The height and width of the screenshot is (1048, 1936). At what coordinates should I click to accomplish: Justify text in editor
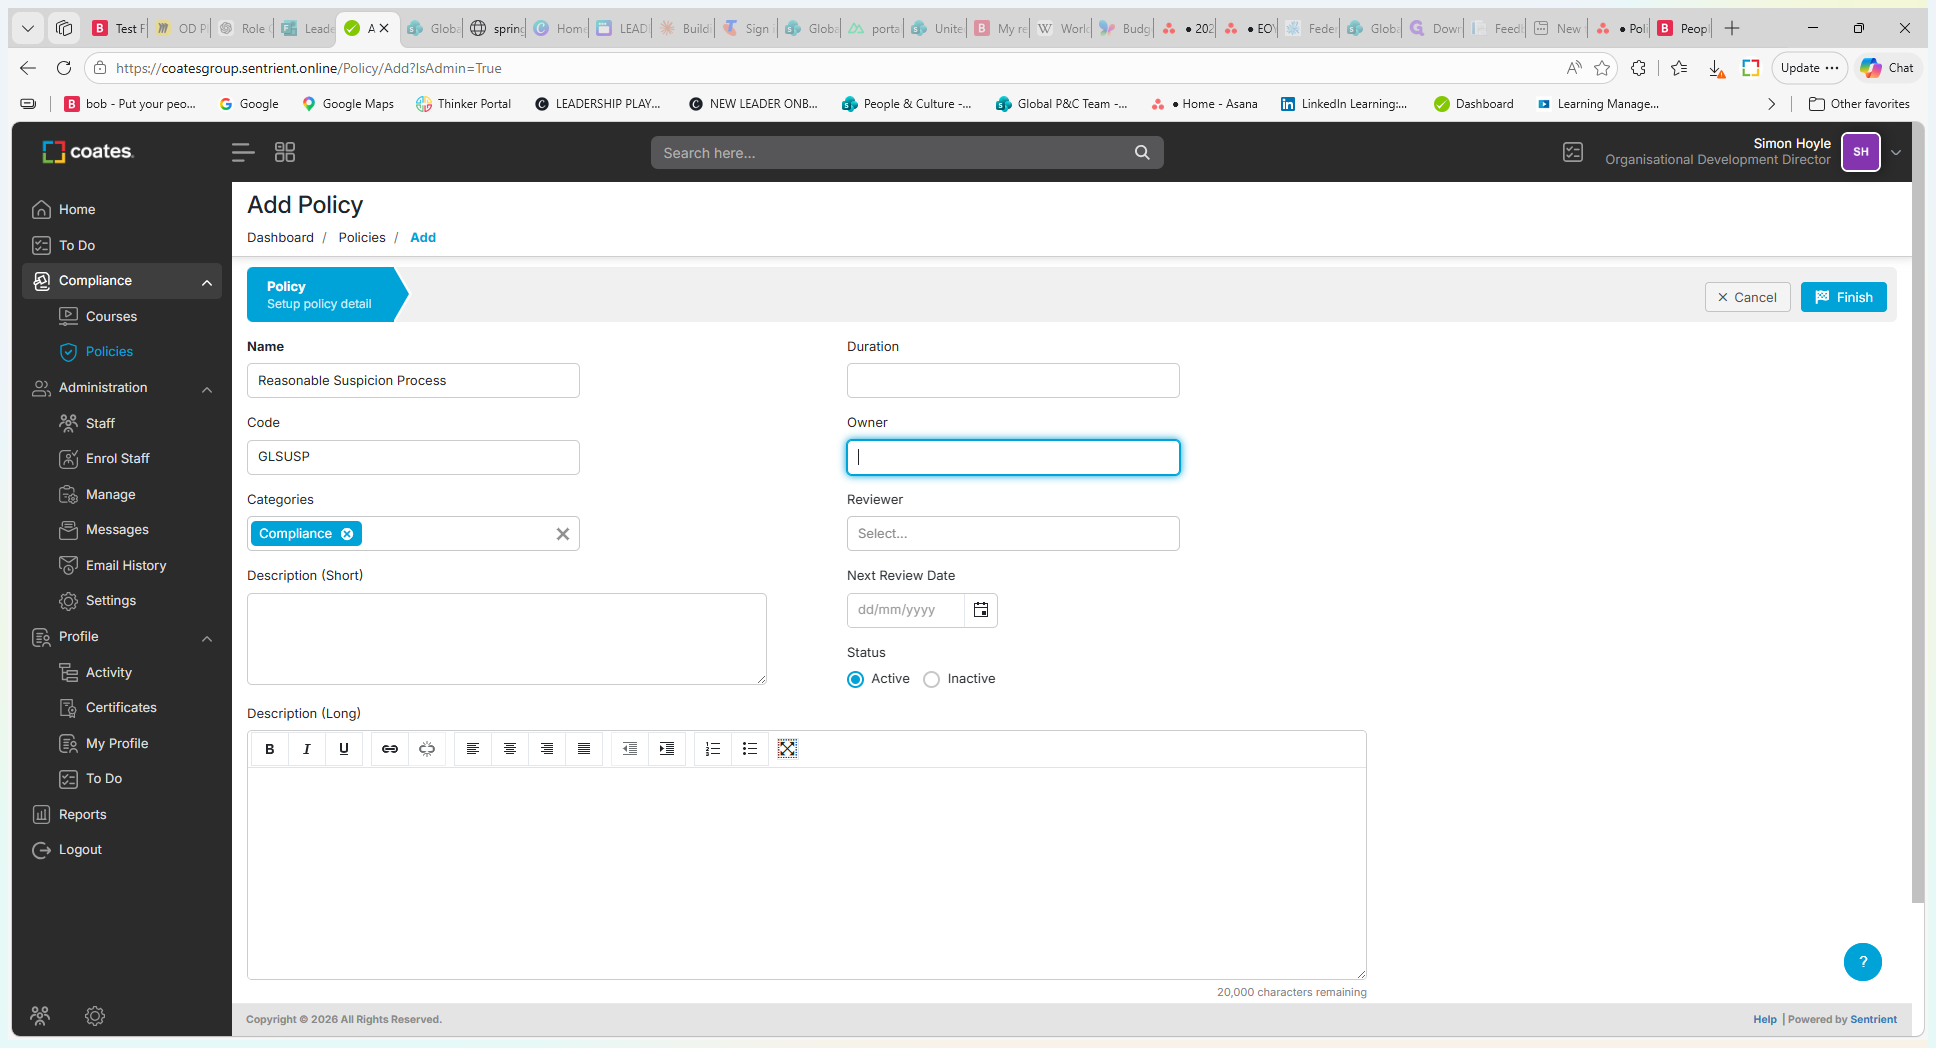(x=584, y=749)
